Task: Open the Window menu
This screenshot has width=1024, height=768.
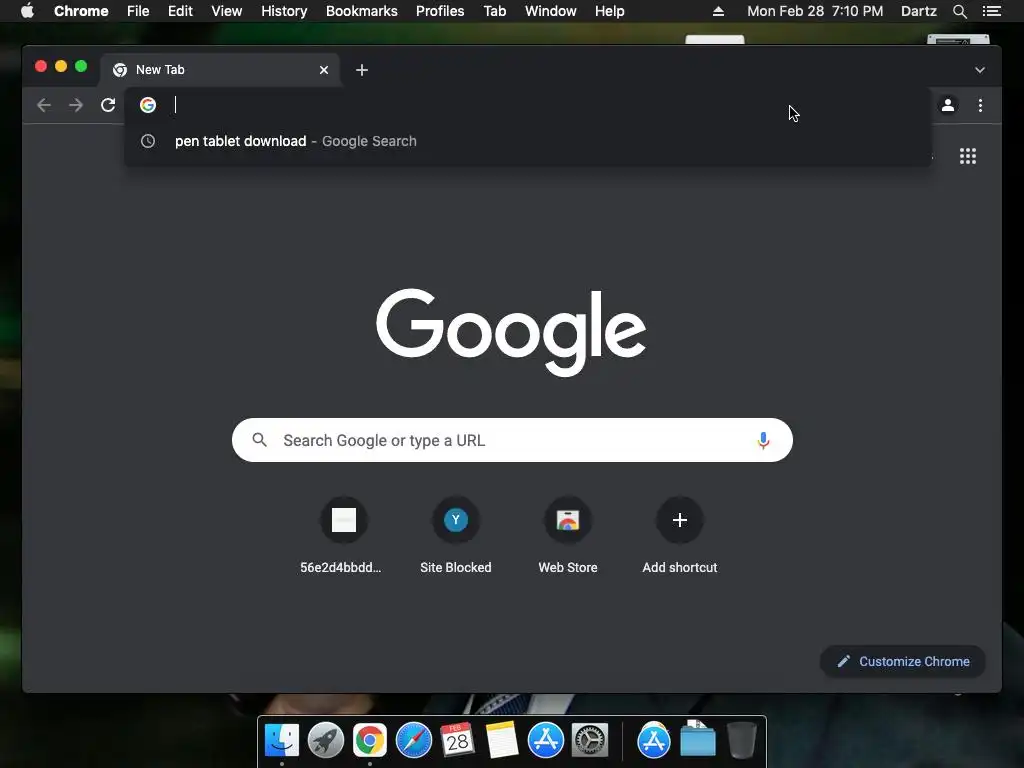Action: click(551, 11)
